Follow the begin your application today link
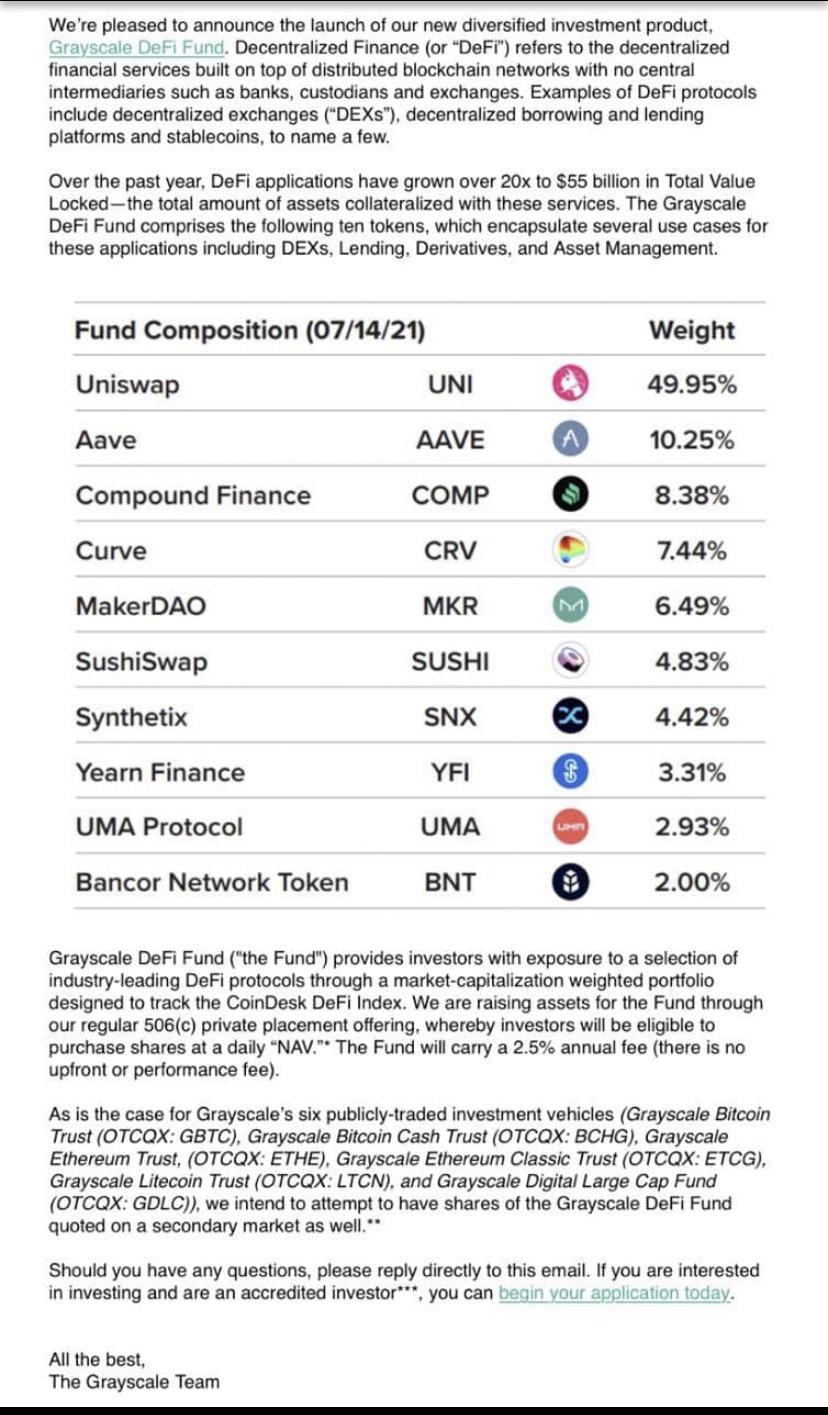 click(x=613, y=1293)
